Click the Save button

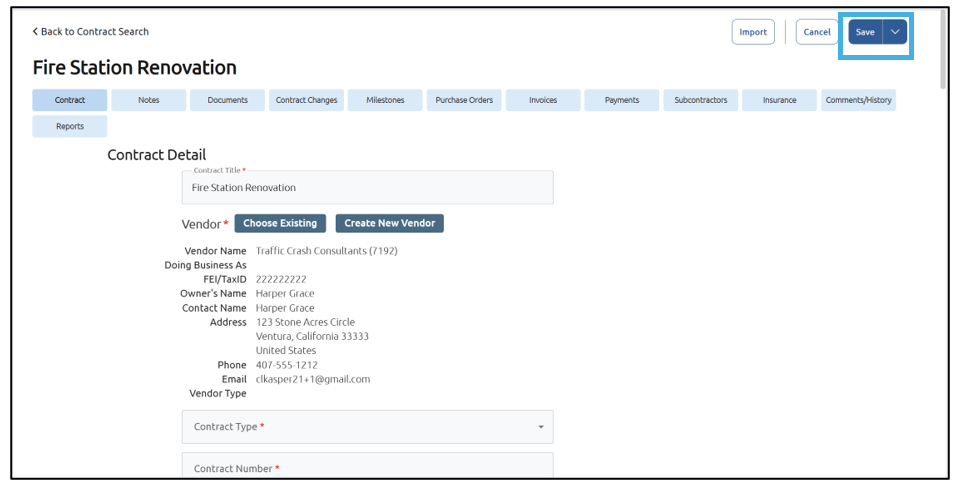[865, 32]
